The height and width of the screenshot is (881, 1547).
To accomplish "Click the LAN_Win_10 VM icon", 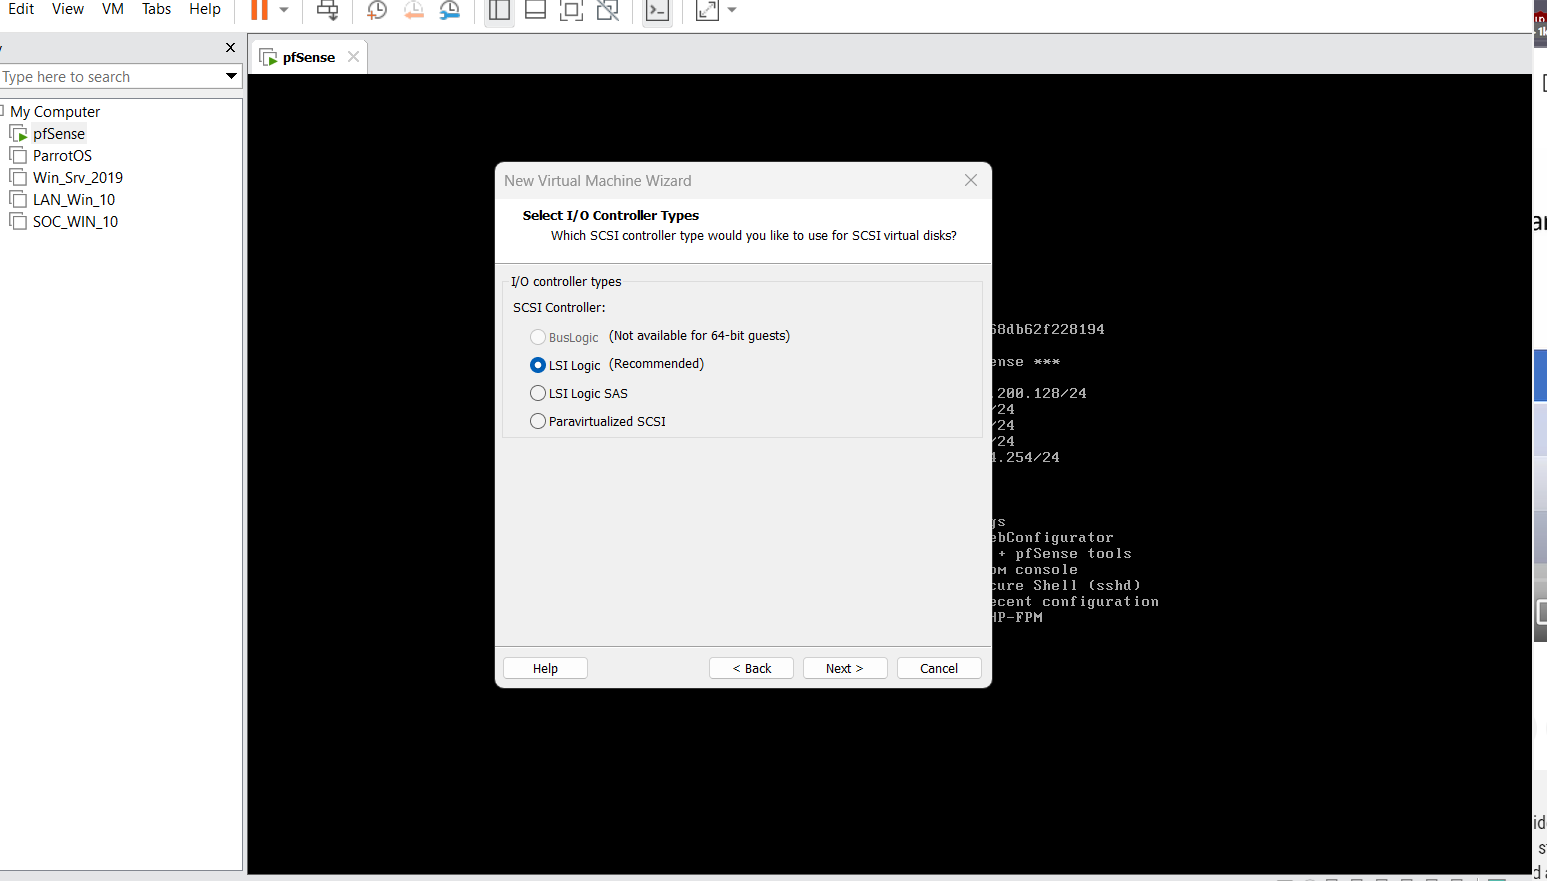I will pyautogui.click(x=18, y=199).
